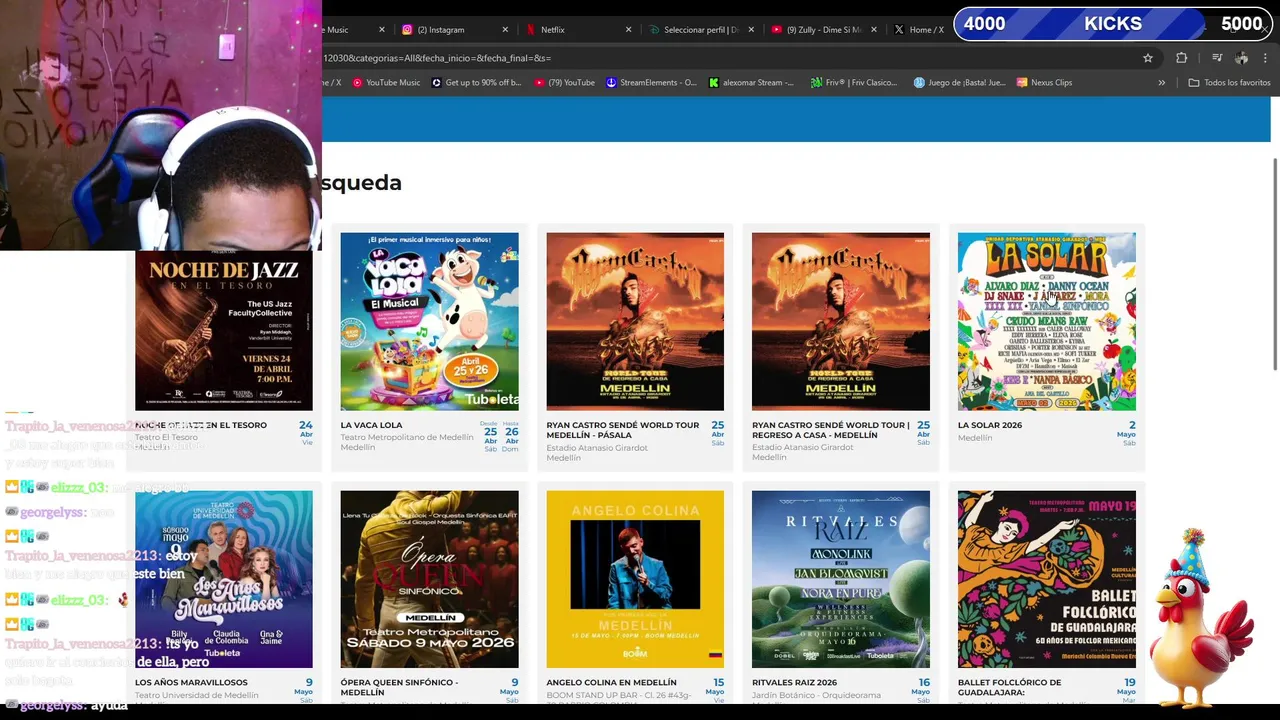Close the Zully - Dime Si tab
Screen dimensions: 1280x720
click(x=874, y=30)
